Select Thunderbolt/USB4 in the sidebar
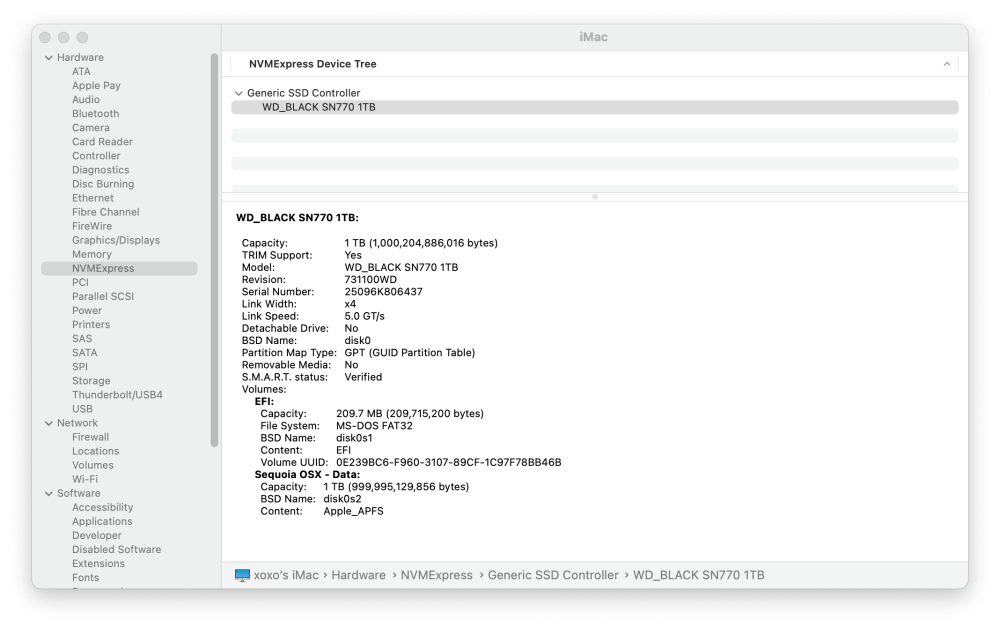 (117, 395)
